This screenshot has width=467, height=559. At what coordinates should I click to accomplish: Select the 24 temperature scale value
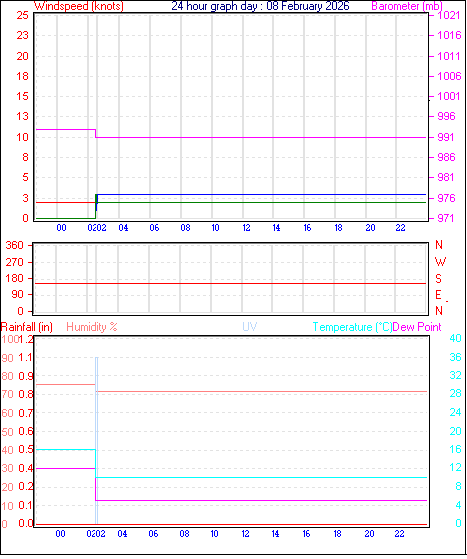click(455, 412)
